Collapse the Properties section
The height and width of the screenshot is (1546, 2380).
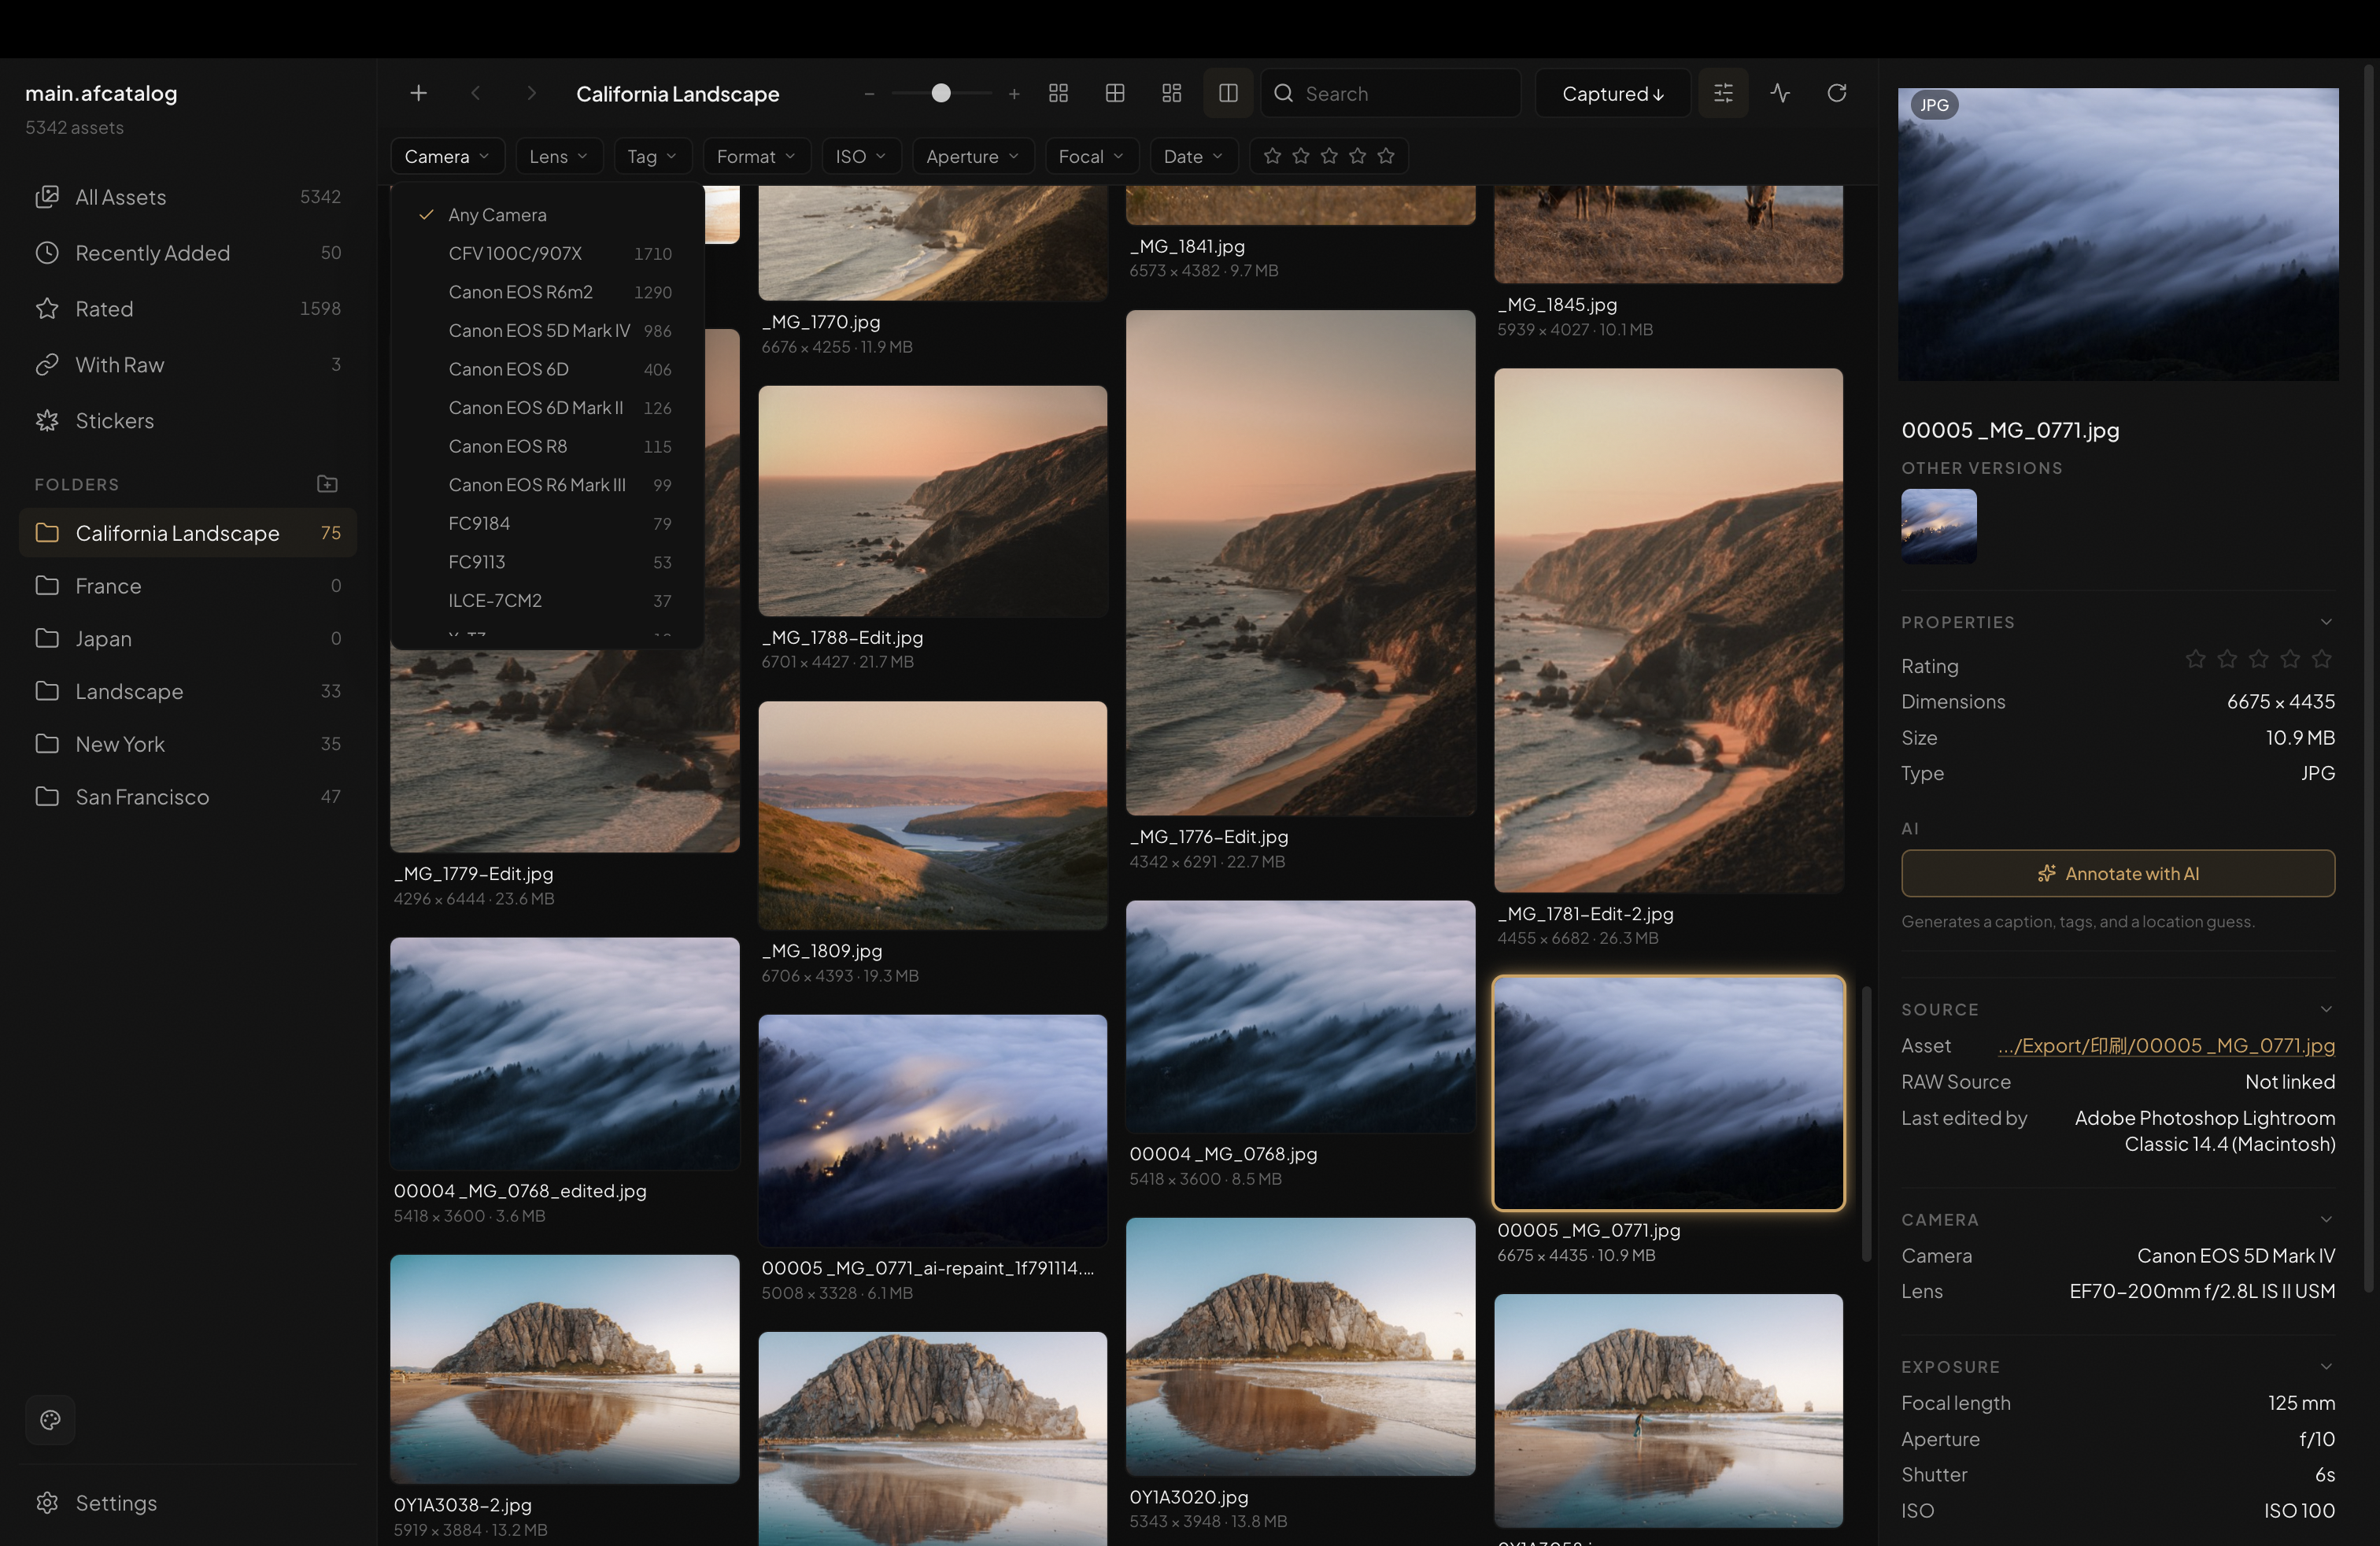2326,622
